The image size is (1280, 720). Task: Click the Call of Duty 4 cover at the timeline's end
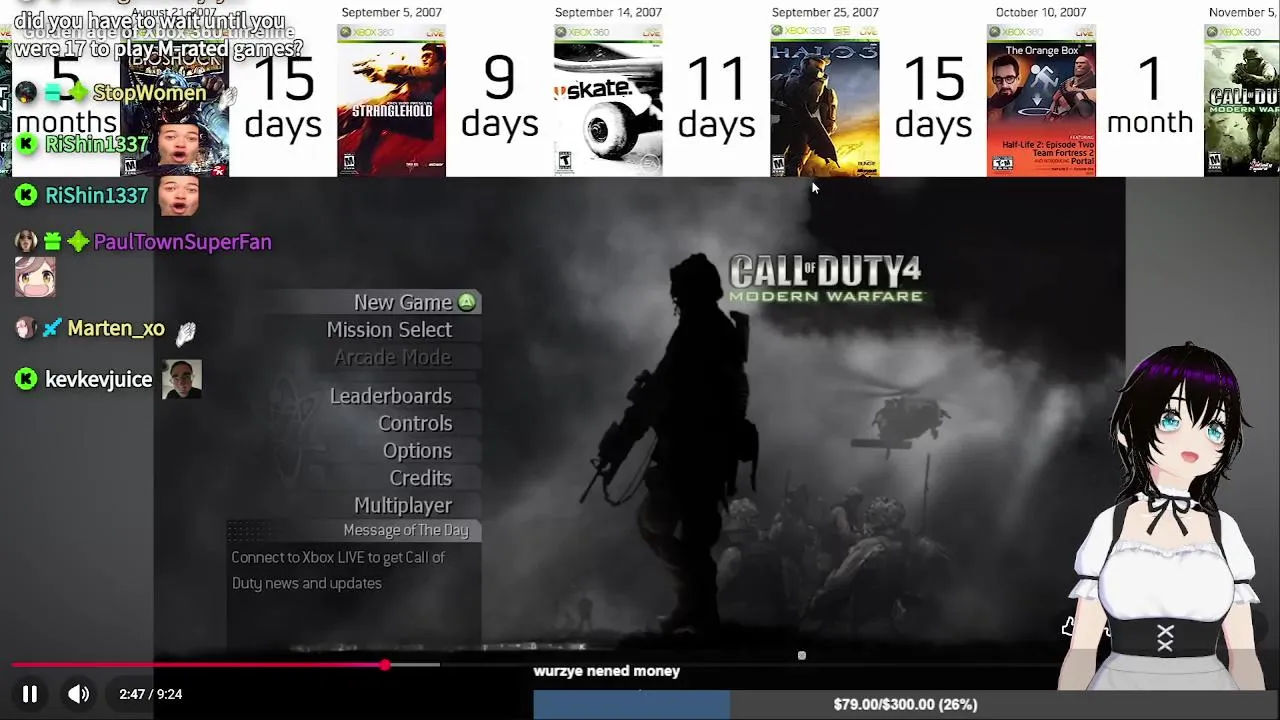point(1242,101)
